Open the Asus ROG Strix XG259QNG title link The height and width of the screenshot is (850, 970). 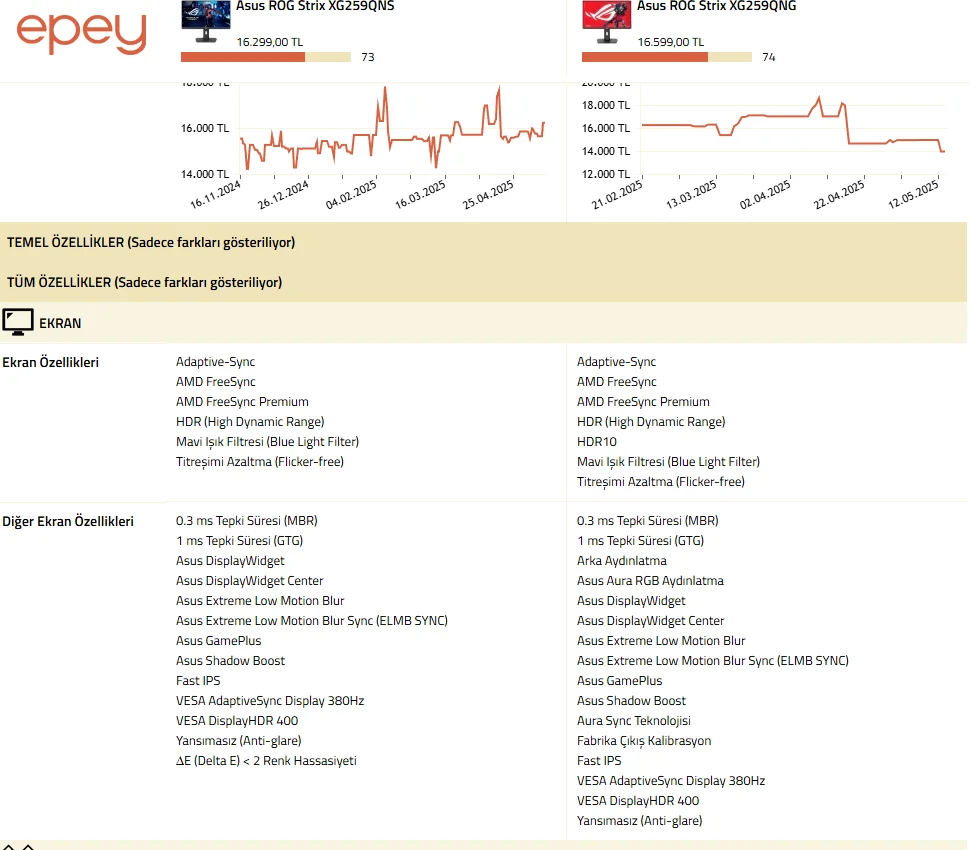(716, 6)
